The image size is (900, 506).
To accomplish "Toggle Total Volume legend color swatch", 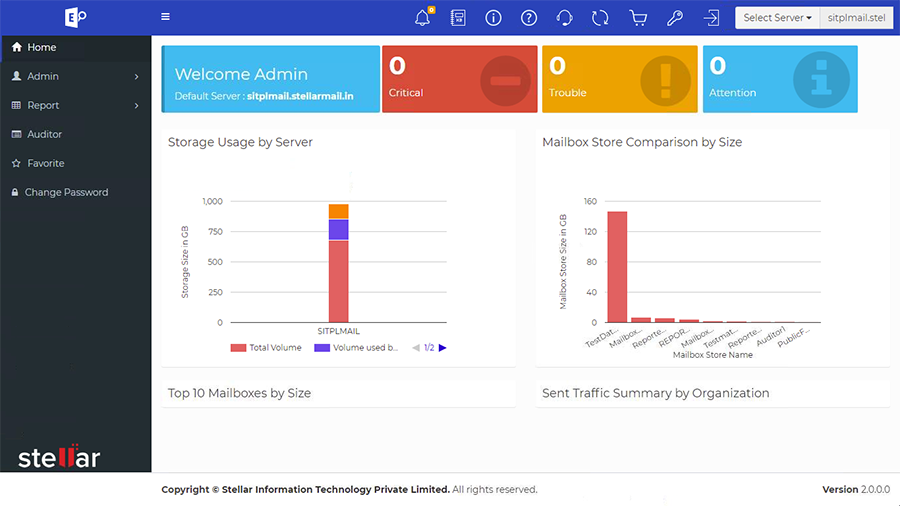I will pos(238,348).
